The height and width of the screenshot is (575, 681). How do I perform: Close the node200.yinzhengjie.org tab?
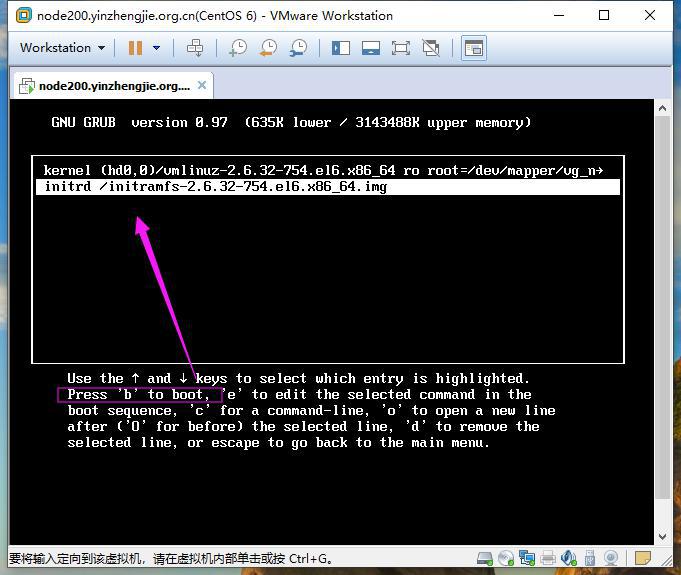coord(202,85)
